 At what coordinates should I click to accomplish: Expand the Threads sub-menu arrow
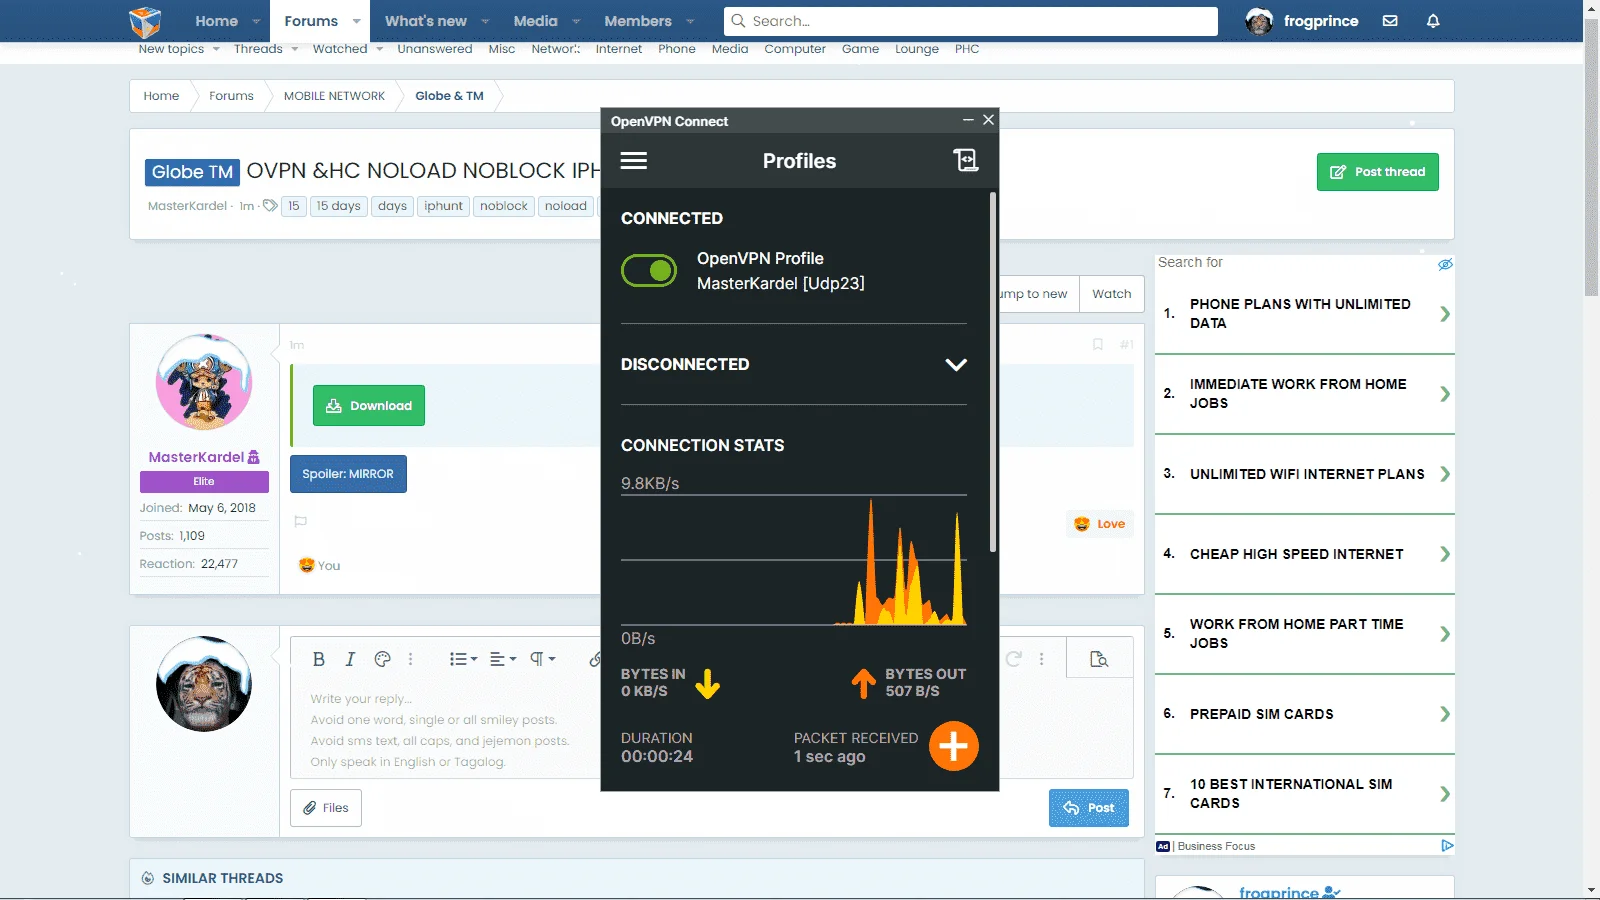tap(294, 49)
